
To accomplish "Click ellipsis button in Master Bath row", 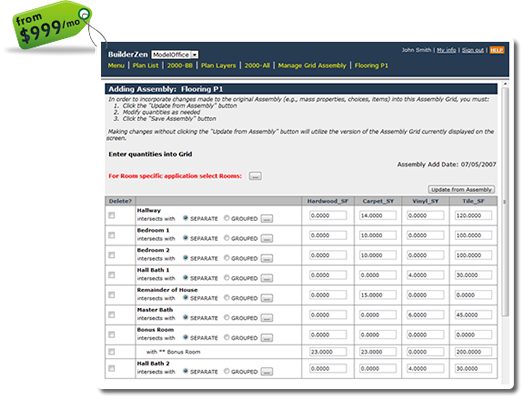I will 267,318.
